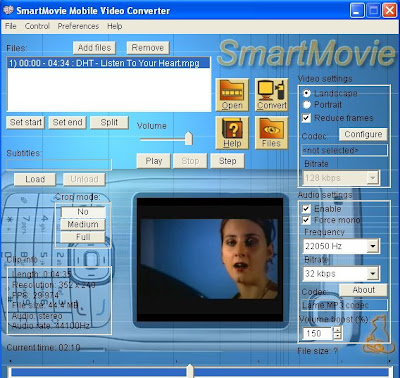Expand the audio Frequency 22050 Hz dropdown
Viewport: 400px width, 378px height.
[373, 246]
